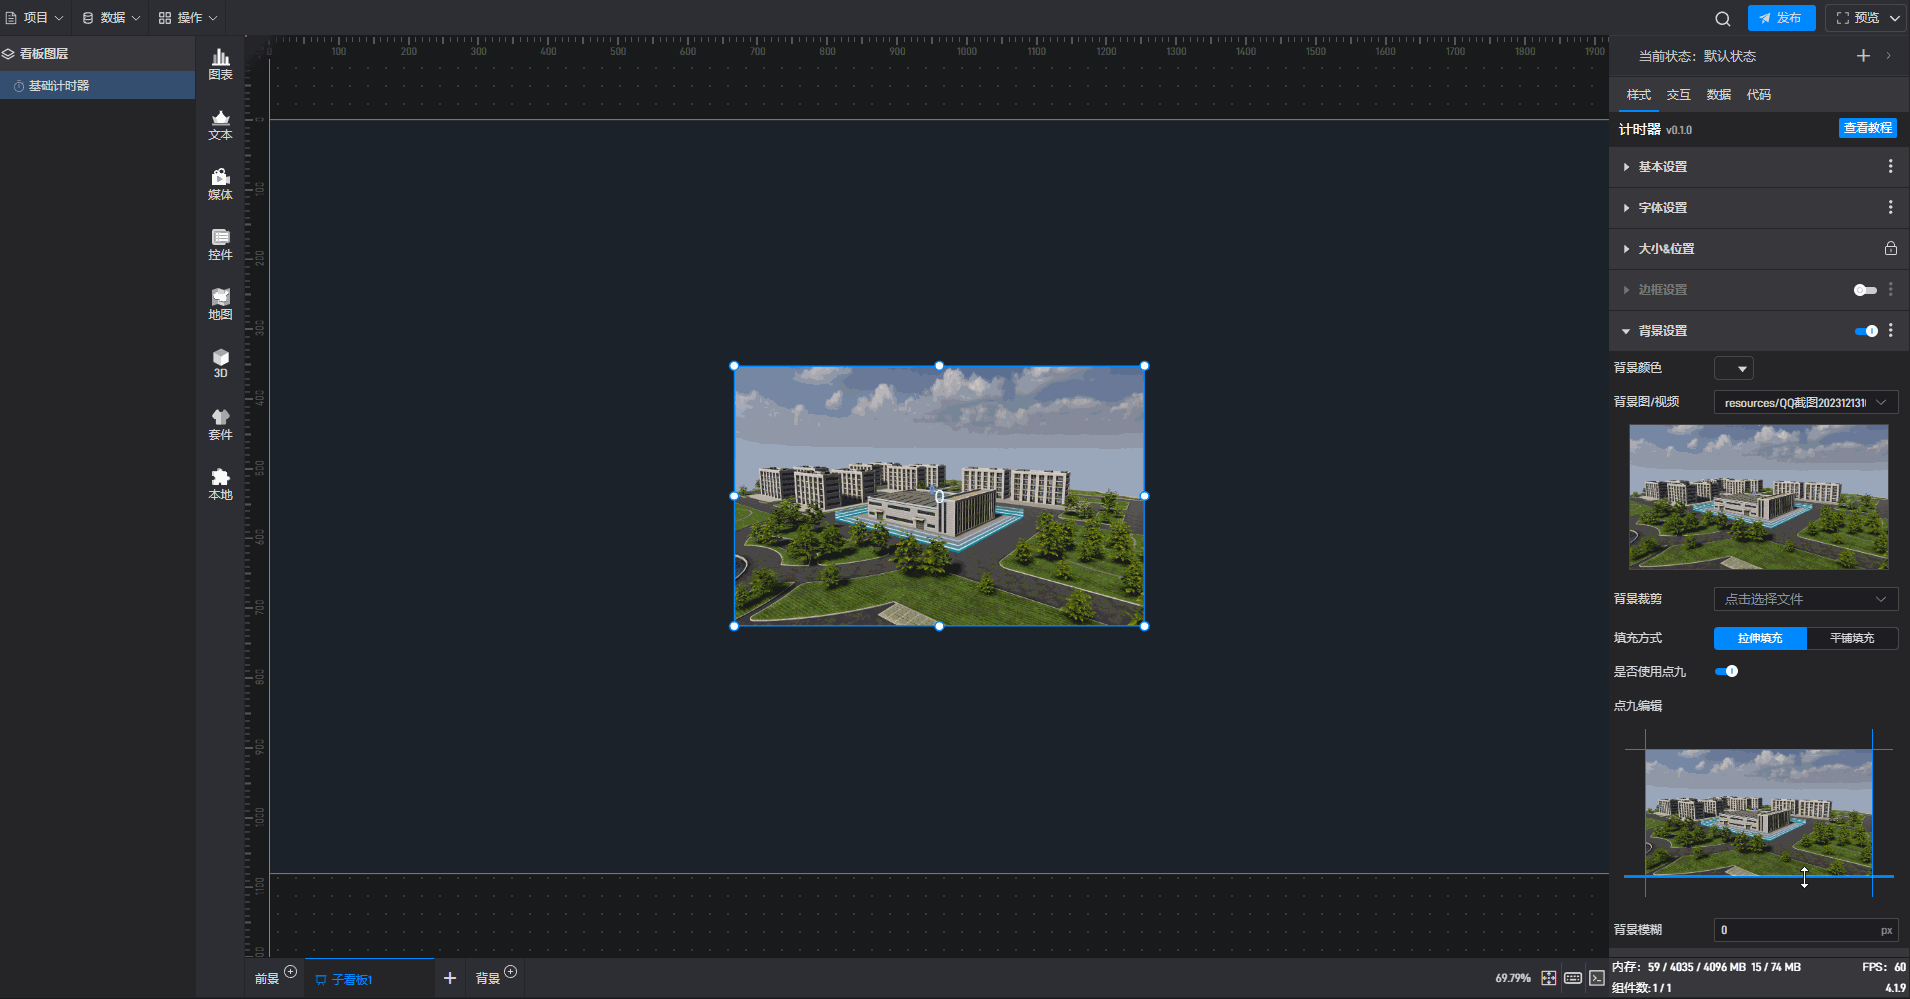Click the 发布 publish button

coord(1781,18)
